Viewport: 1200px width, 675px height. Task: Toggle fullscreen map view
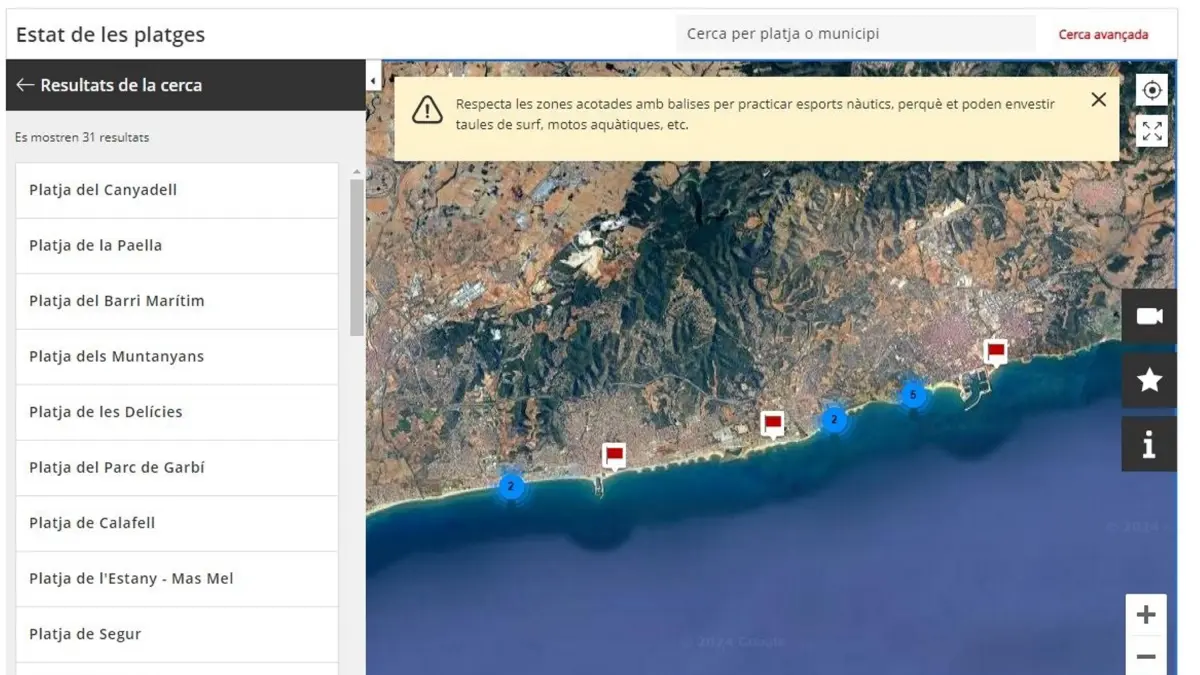1151,131
